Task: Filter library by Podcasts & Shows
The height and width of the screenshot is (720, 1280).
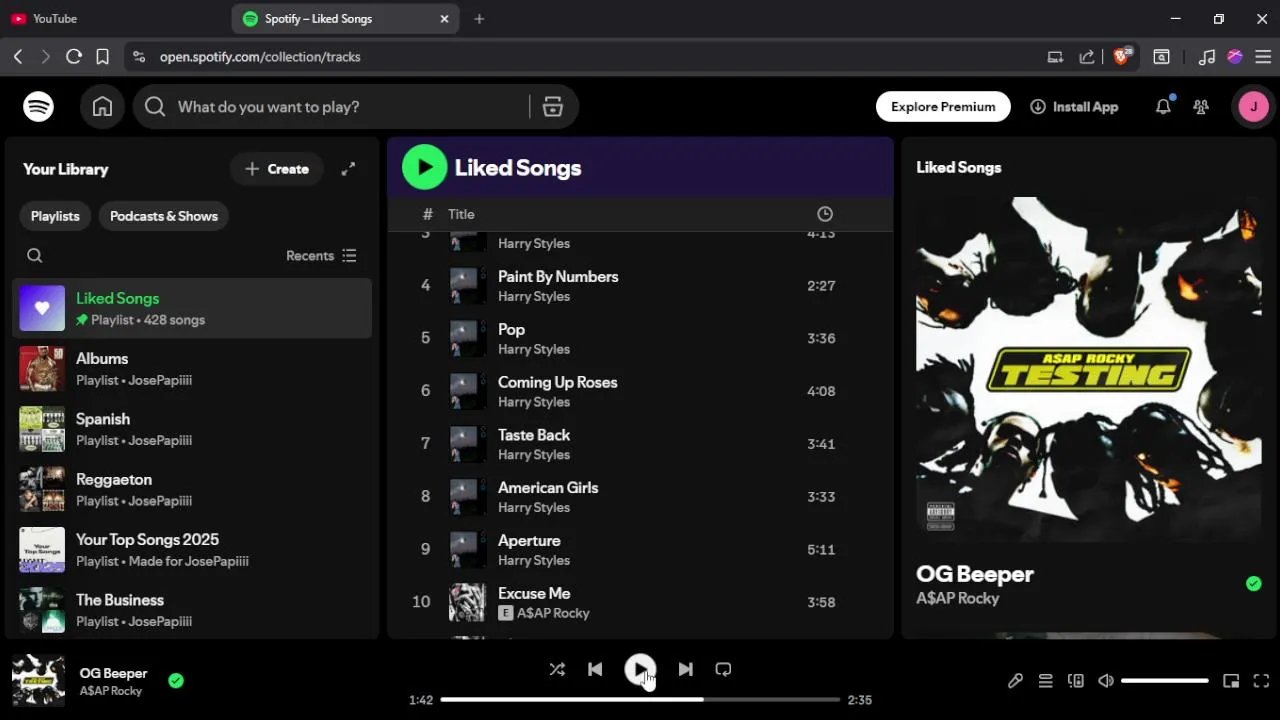Action: [x=164, y=216]
